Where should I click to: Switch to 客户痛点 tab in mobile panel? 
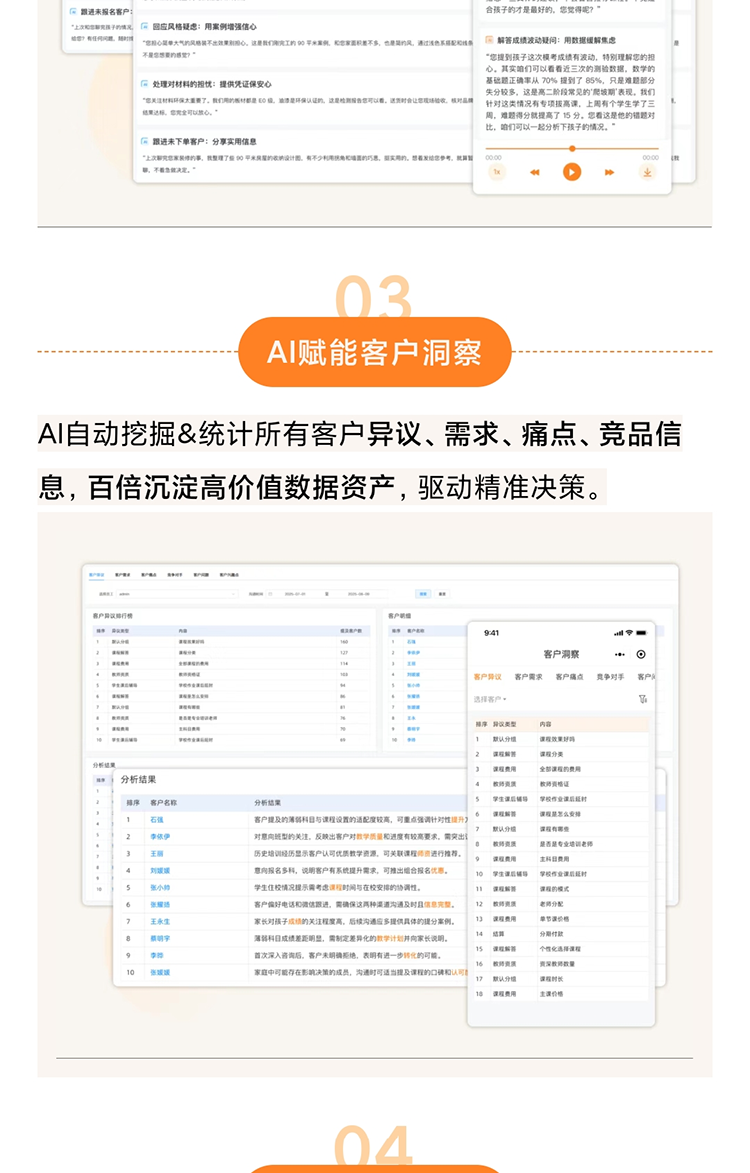coord(569,677)
